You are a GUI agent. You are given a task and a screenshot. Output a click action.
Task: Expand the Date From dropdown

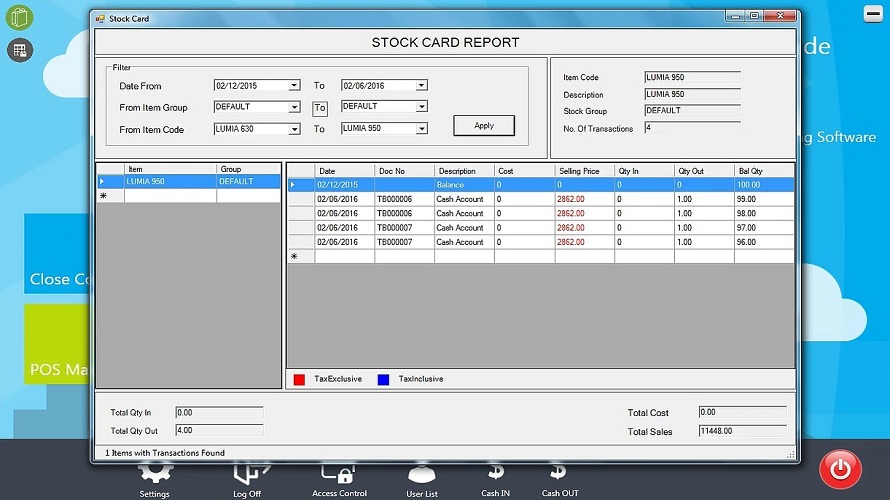294,86
